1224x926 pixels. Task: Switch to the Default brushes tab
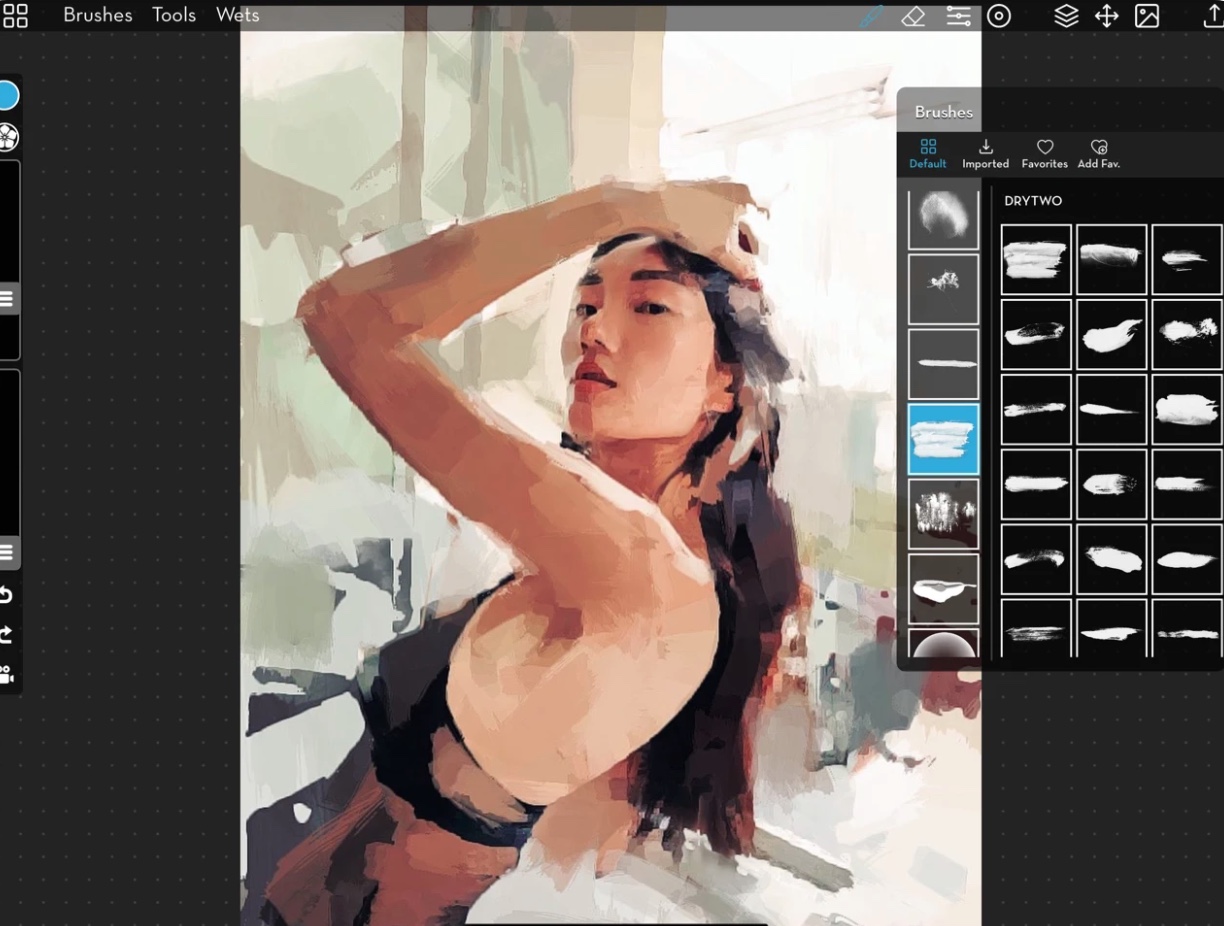click(x=928, y=154)
